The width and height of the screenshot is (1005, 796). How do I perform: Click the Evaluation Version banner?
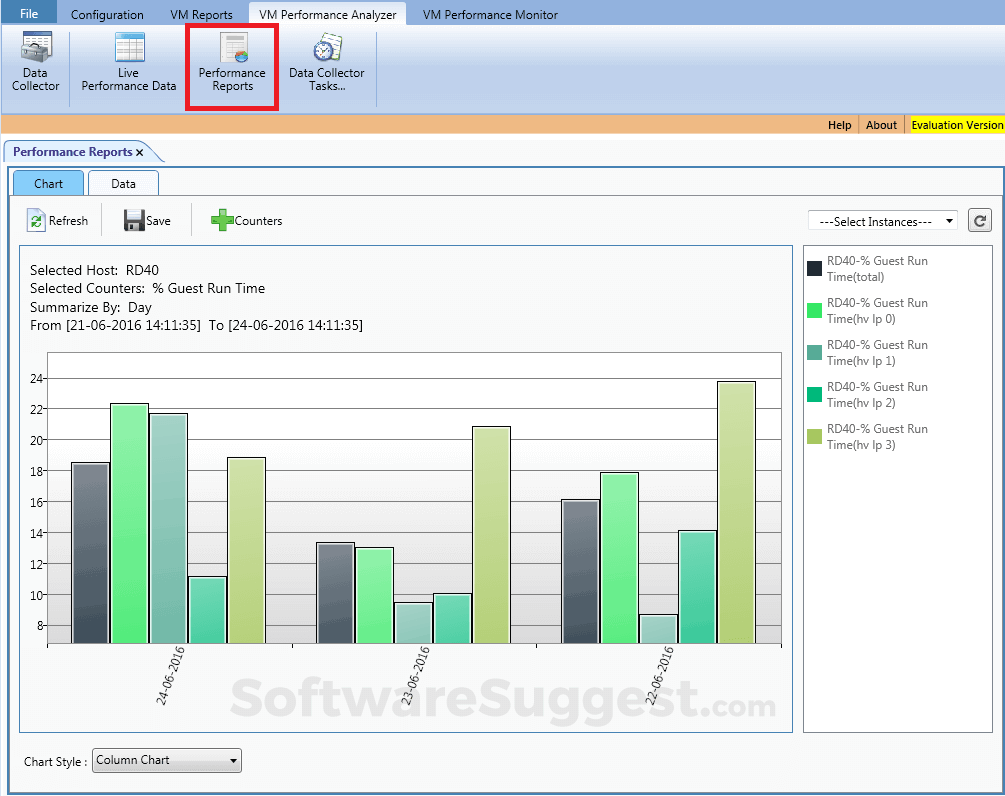956,125
